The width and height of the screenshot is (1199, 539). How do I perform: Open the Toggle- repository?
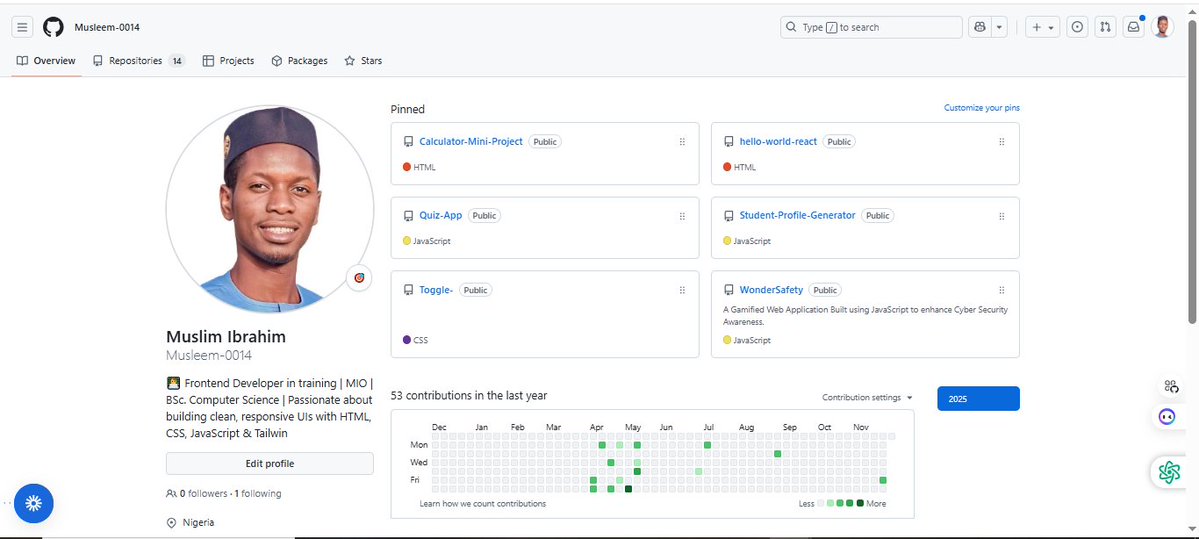436,290
